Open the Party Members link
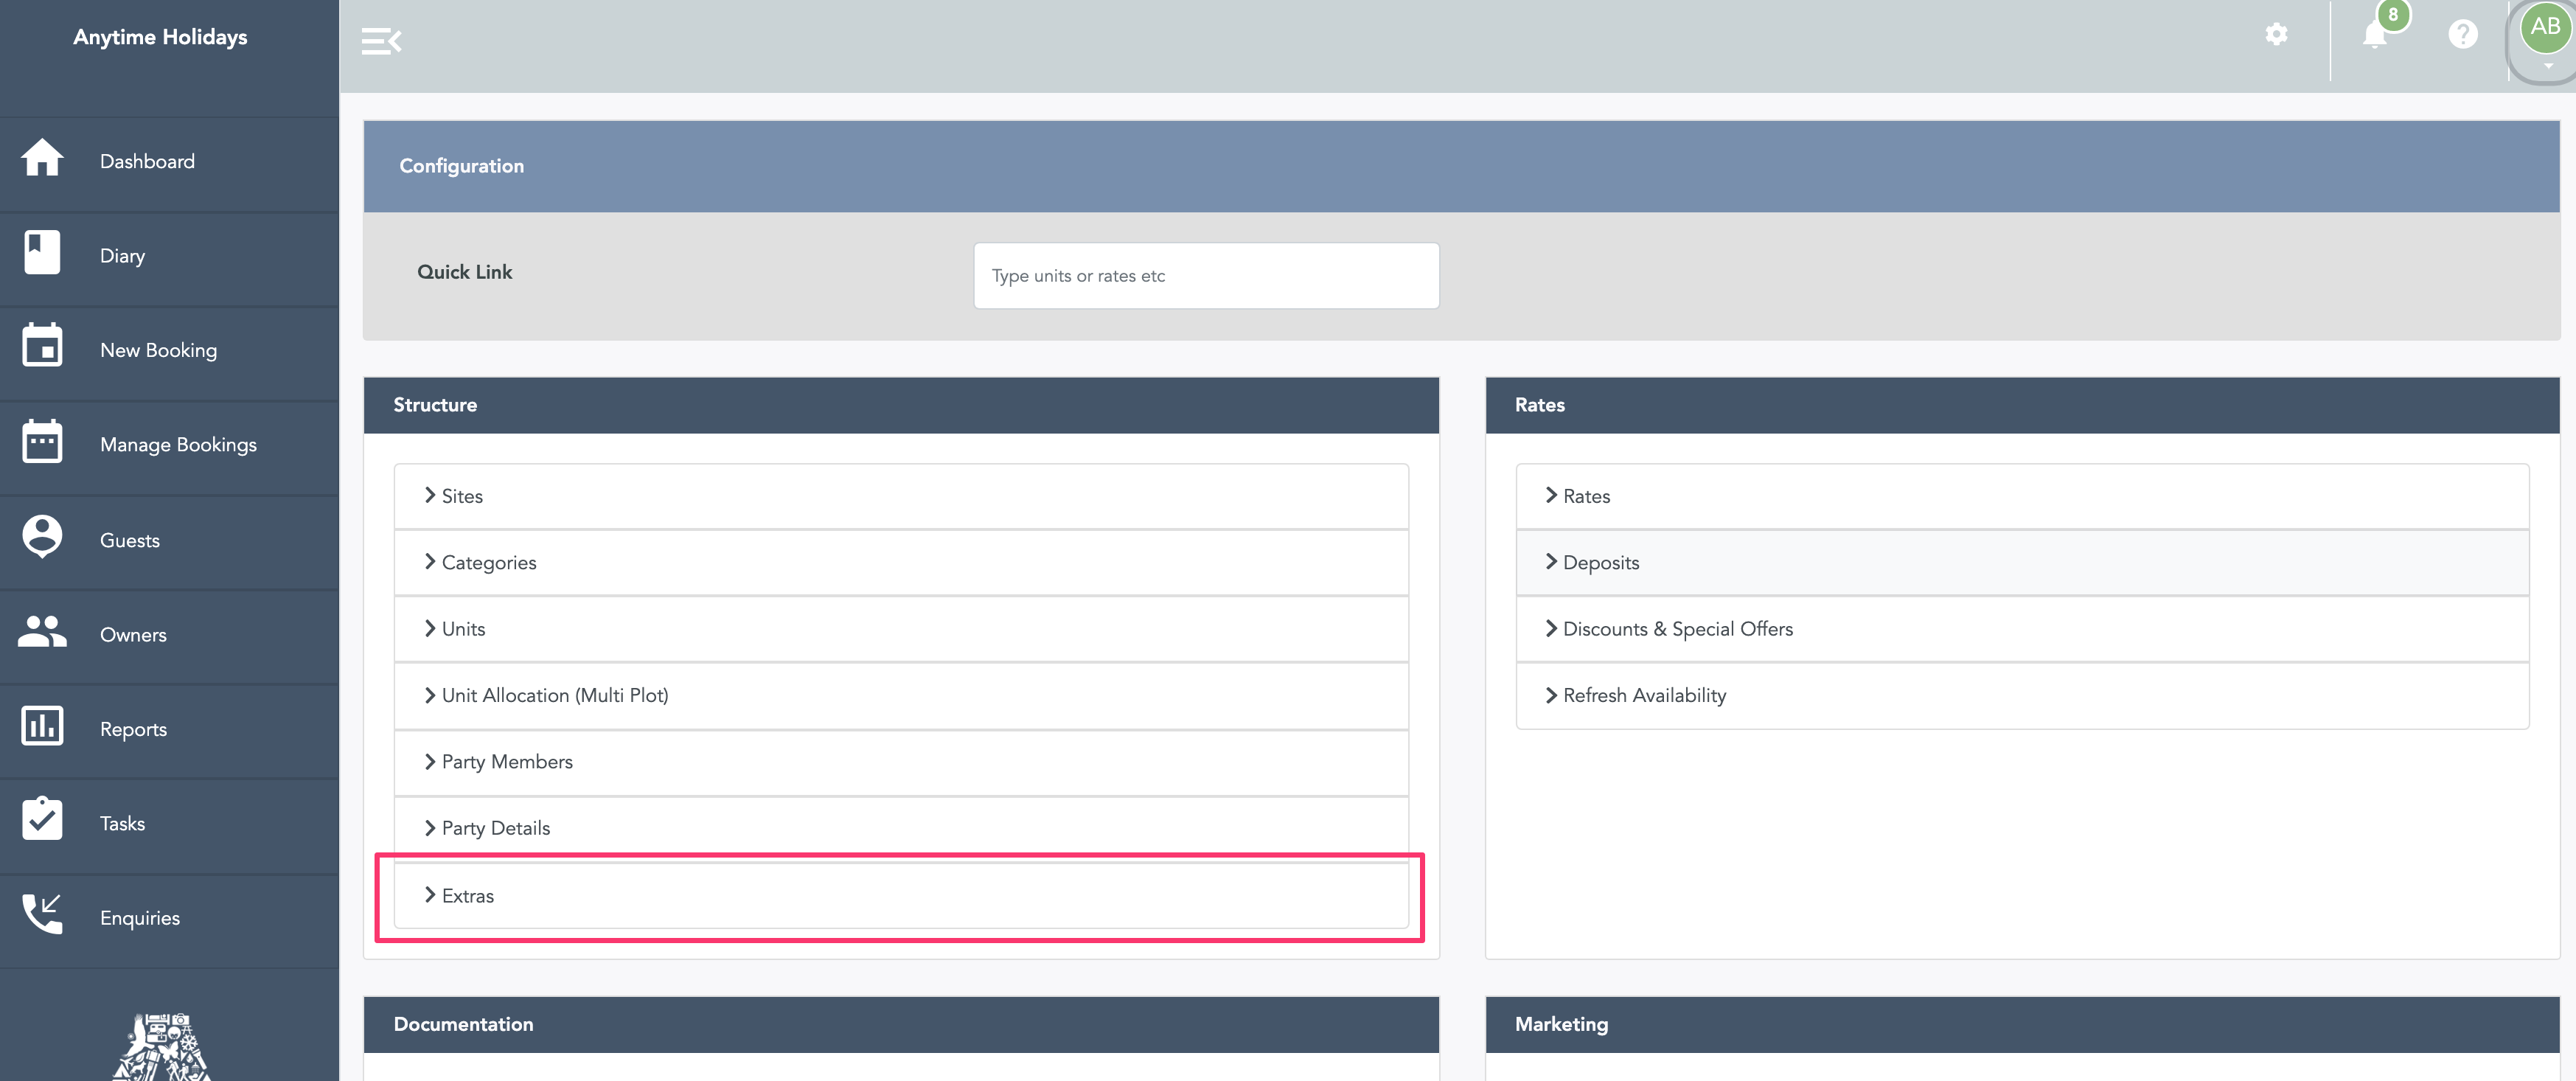The width and height of the screenshot is (2576, 1081). click(x=507, y=762)
